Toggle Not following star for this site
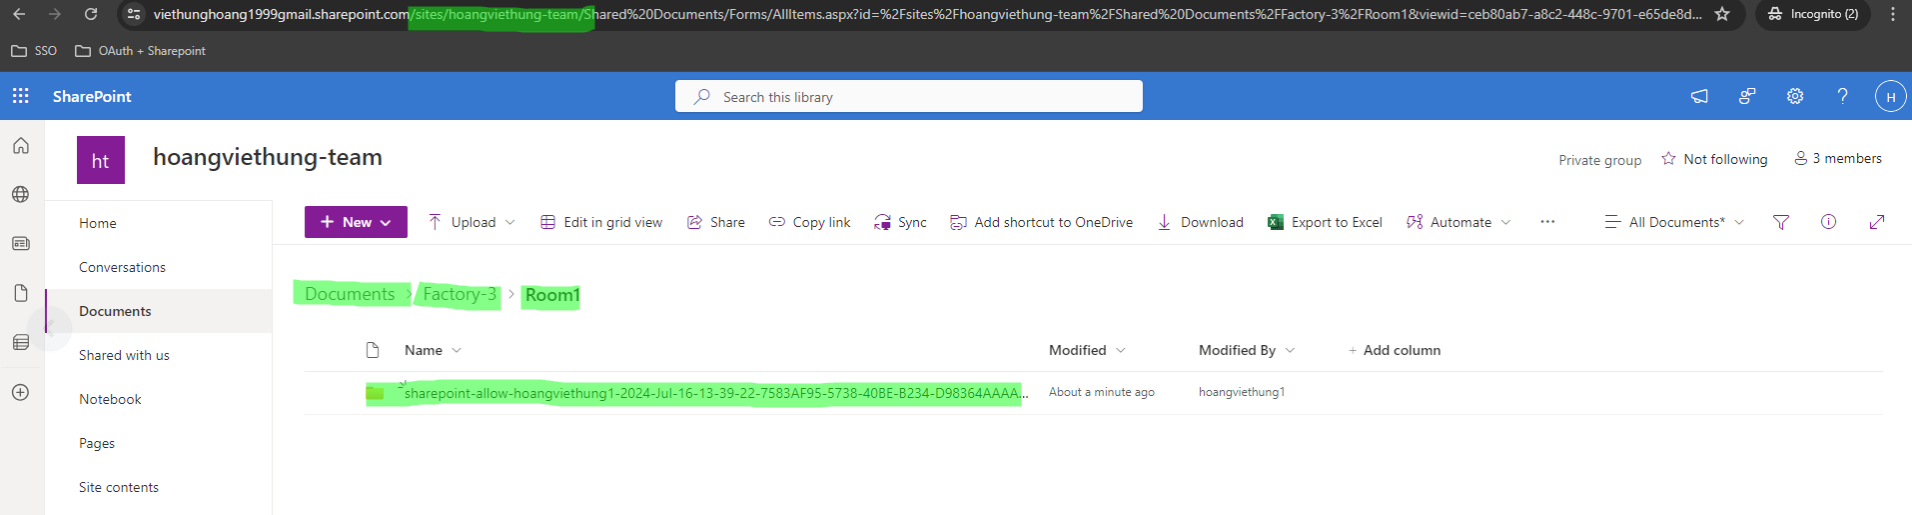 point(1714,159)
